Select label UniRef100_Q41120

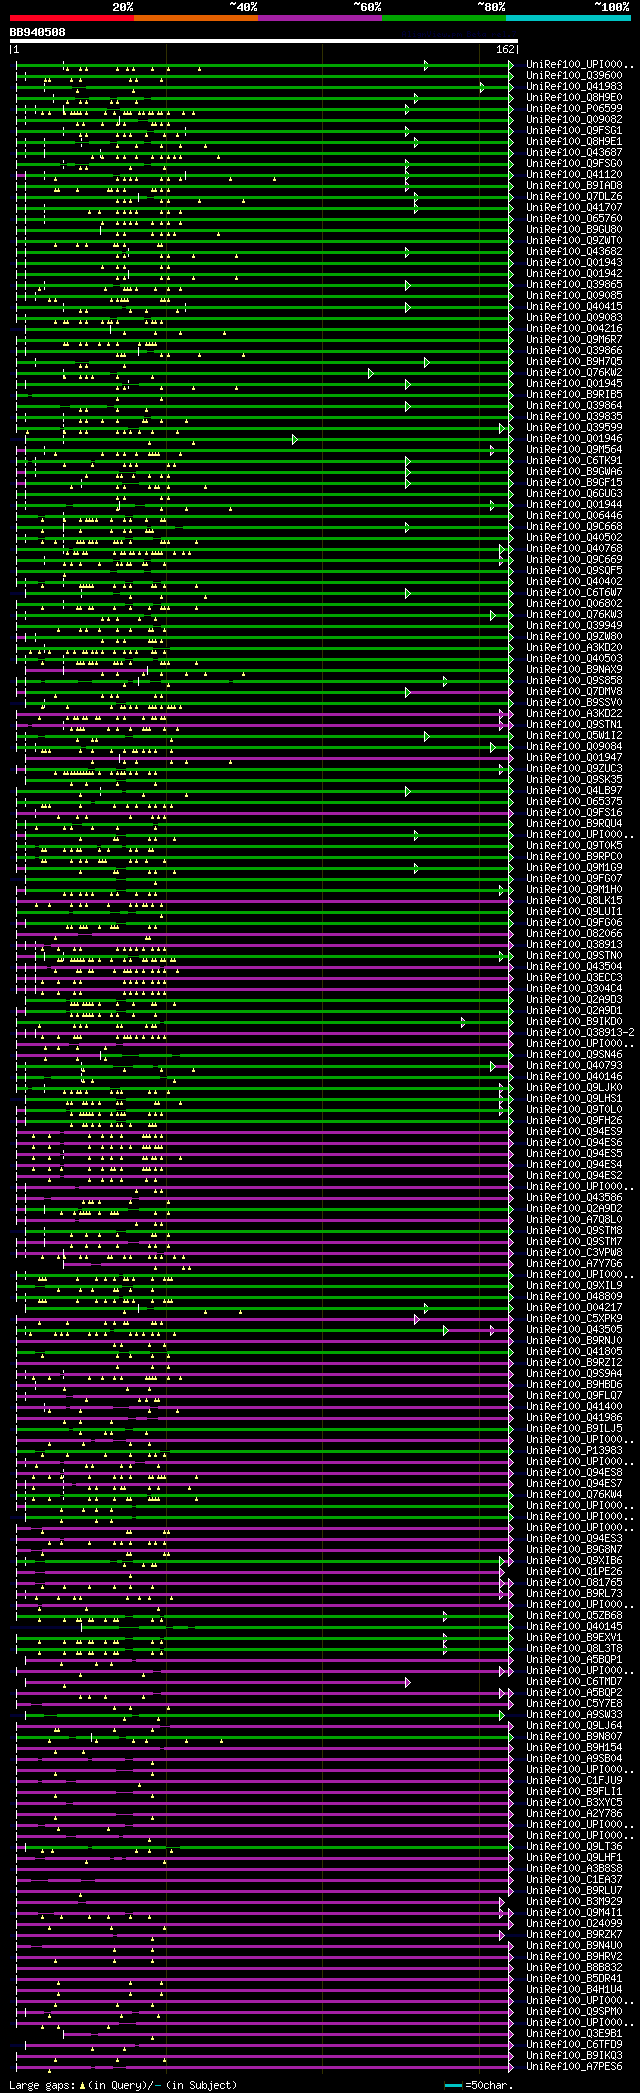coord(574,174)
